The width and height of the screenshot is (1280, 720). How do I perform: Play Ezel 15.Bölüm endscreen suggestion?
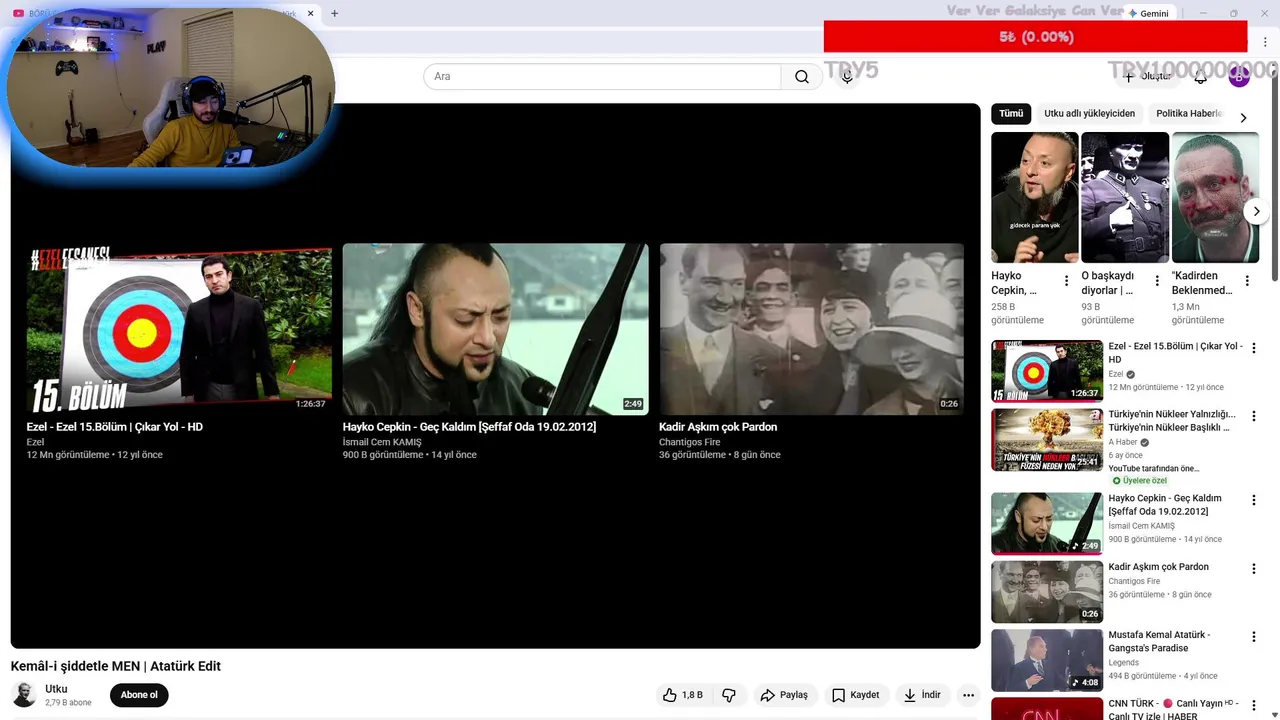click(179, 330)
